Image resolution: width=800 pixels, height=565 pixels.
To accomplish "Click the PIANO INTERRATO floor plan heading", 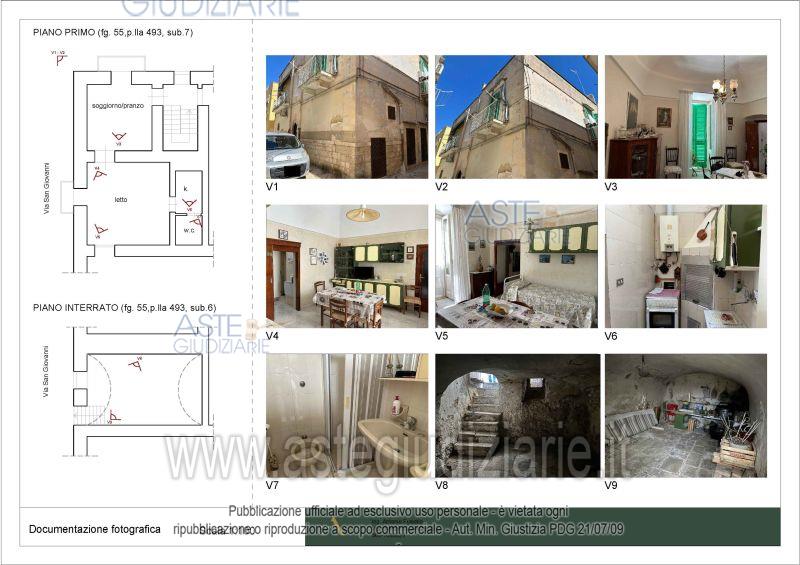I will (124, 307).
